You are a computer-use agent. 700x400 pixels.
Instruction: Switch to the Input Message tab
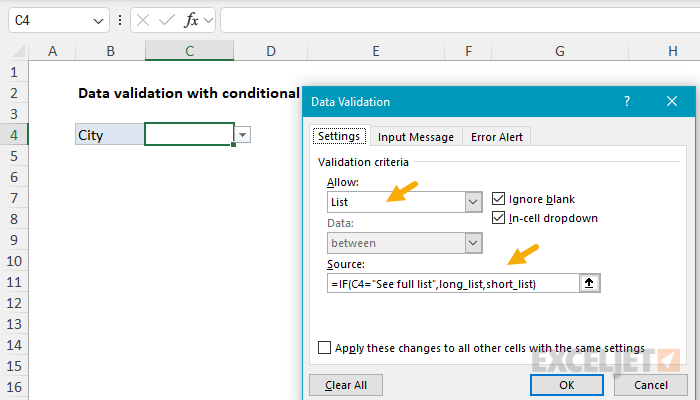pyautogui.click(x=416, y=137)
